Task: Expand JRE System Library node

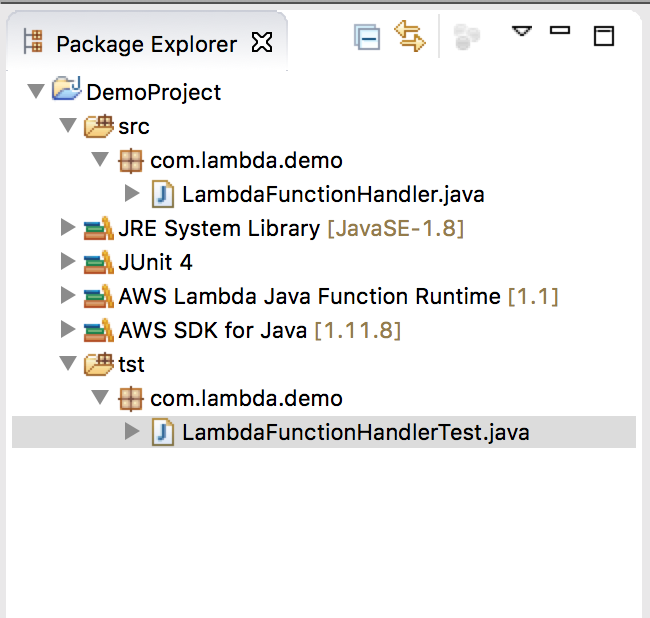Action: (x=68, y=228)
